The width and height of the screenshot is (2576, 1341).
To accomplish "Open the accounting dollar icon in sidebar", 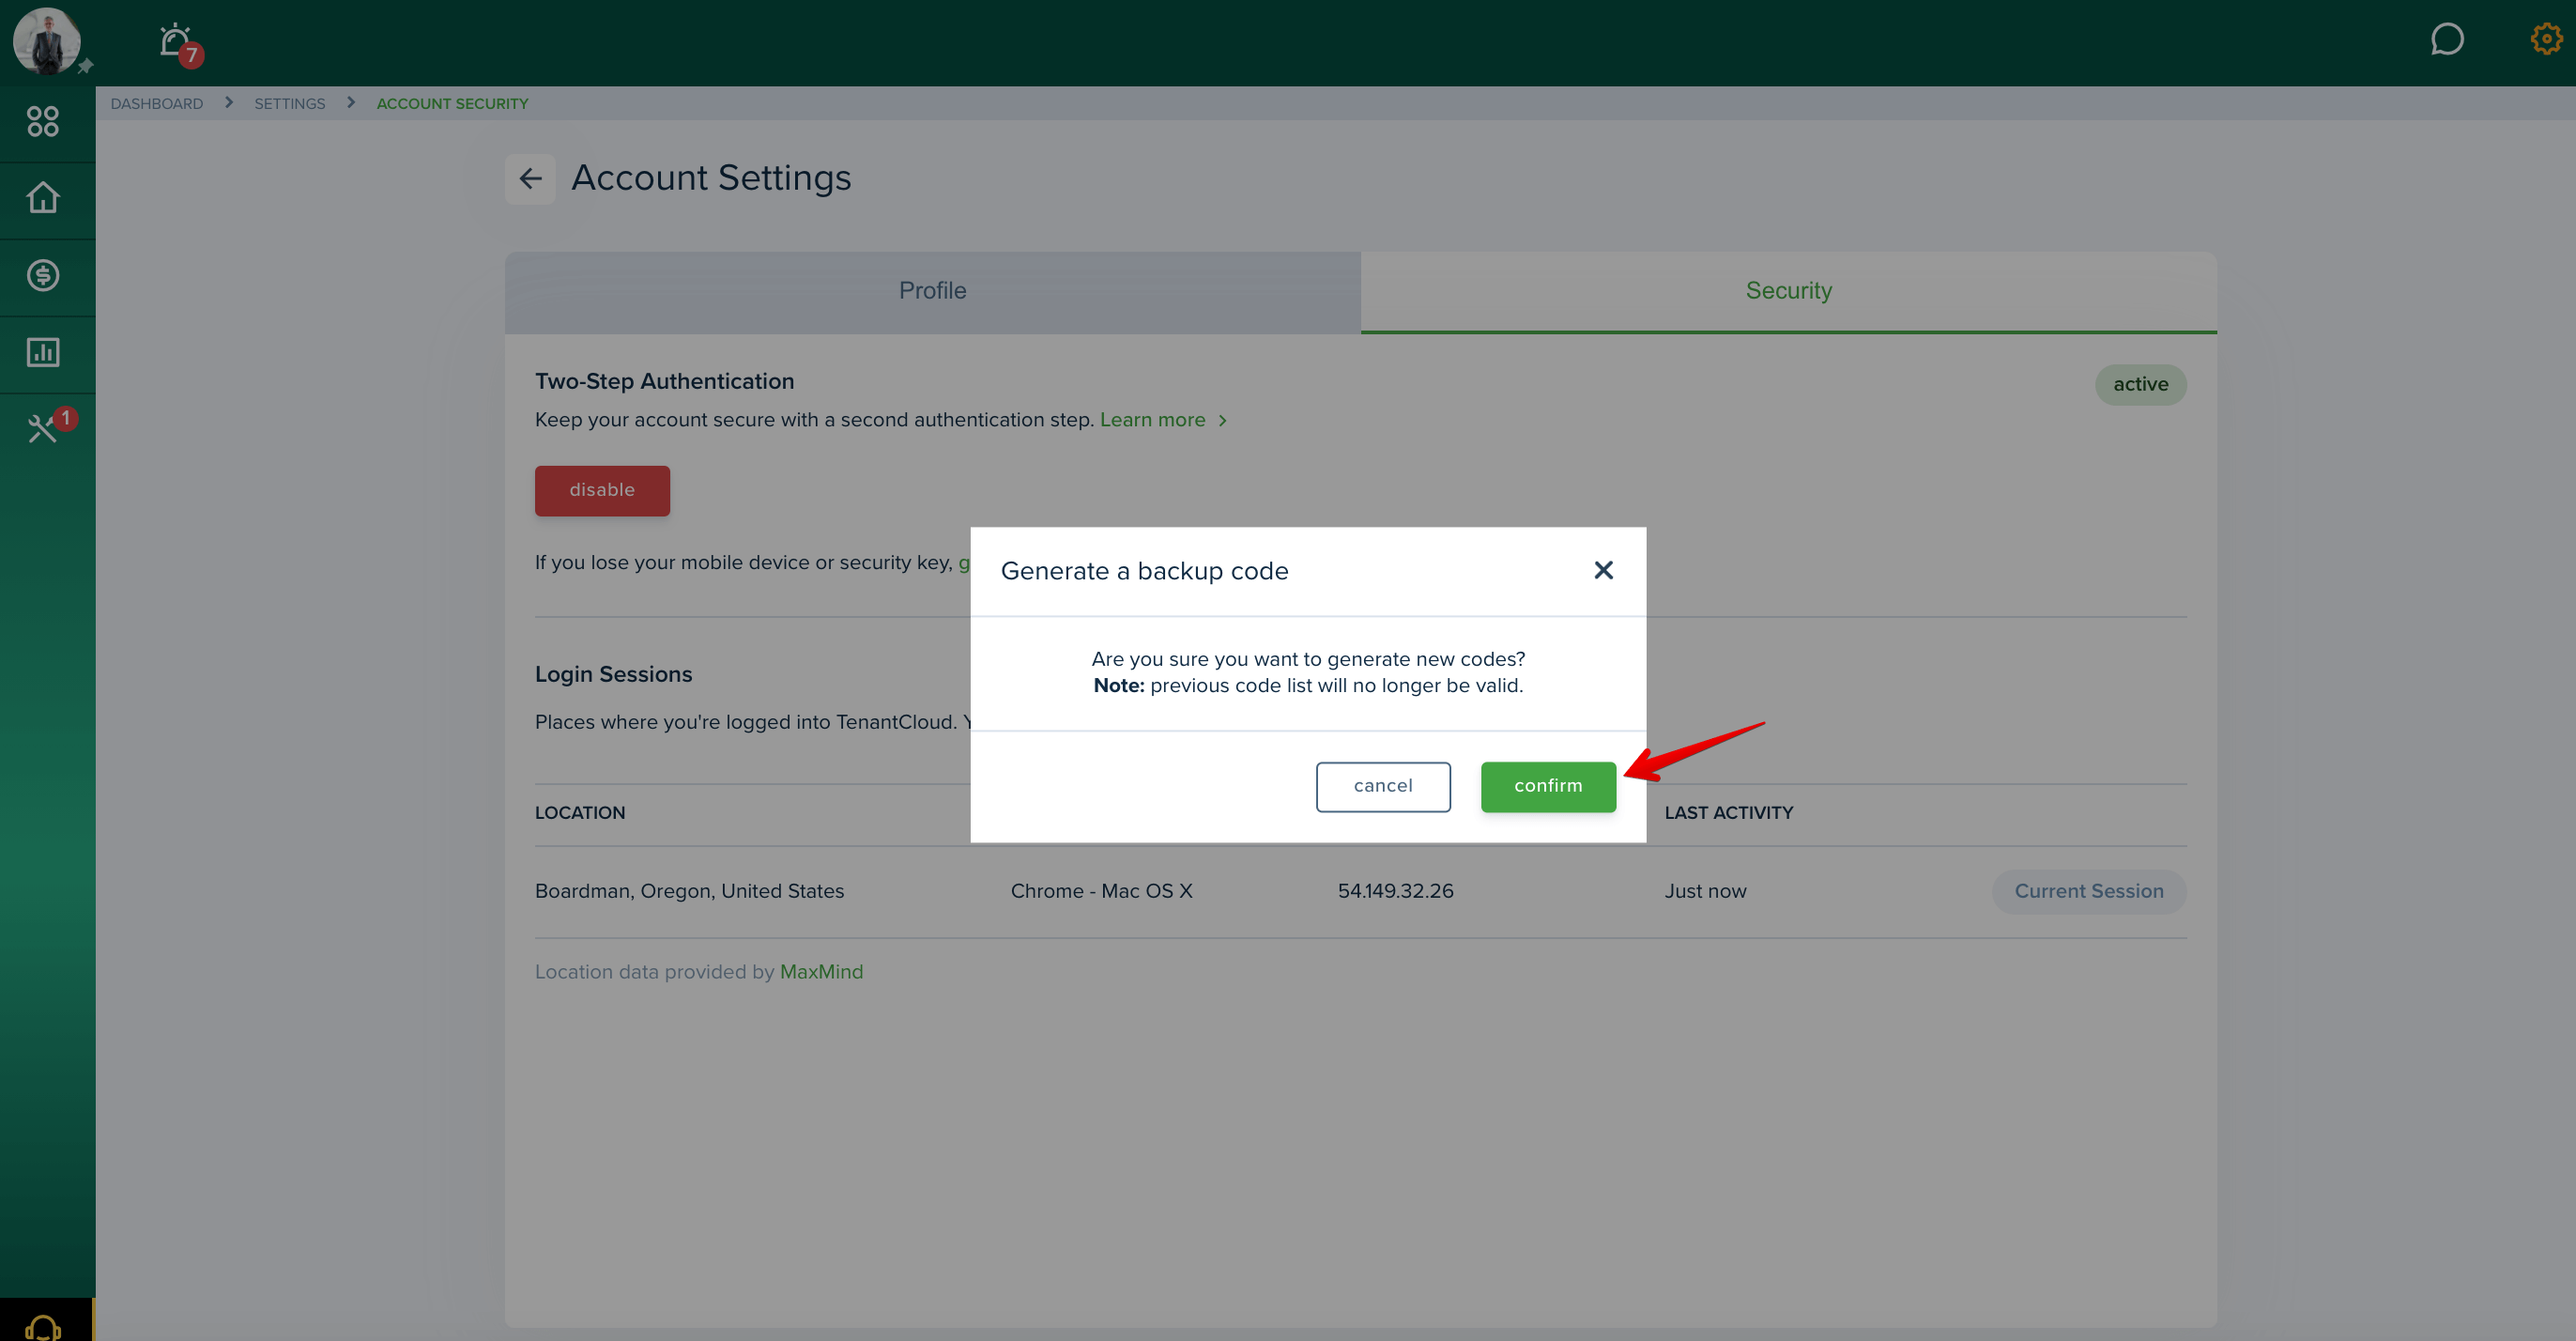I will coord(43,275).
